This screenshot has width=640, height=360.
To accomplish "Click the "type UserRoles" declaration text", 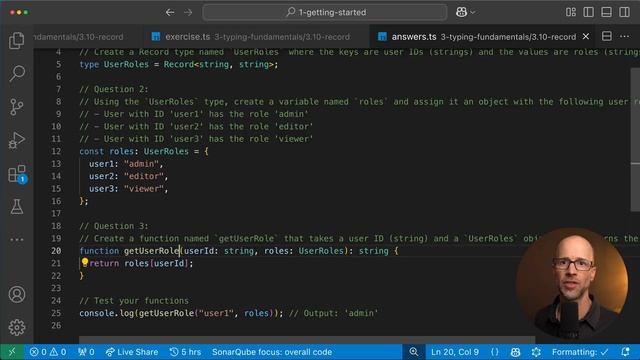I will (114, 64).
